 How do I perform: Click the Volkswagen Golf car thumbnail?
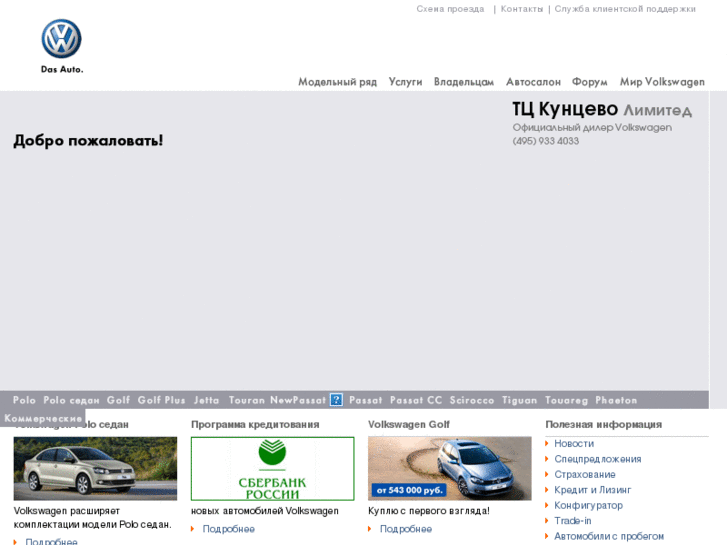[450, 468]
